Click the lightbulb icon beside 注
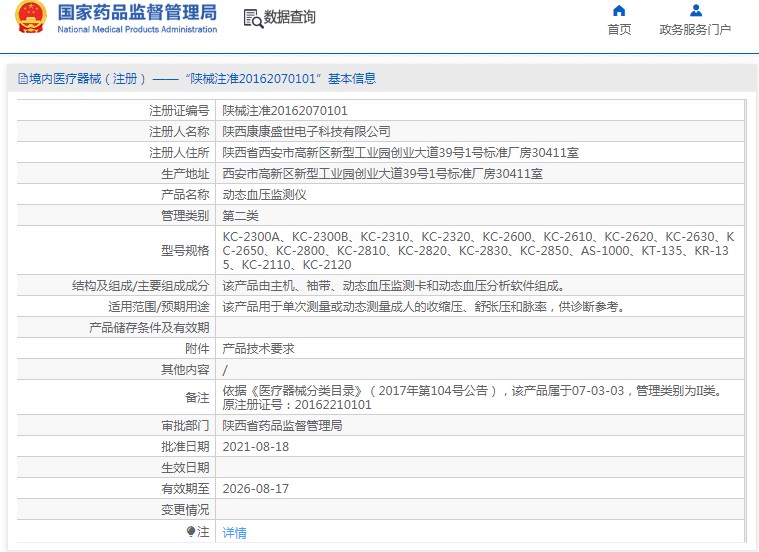 click(x=191, y=532)
